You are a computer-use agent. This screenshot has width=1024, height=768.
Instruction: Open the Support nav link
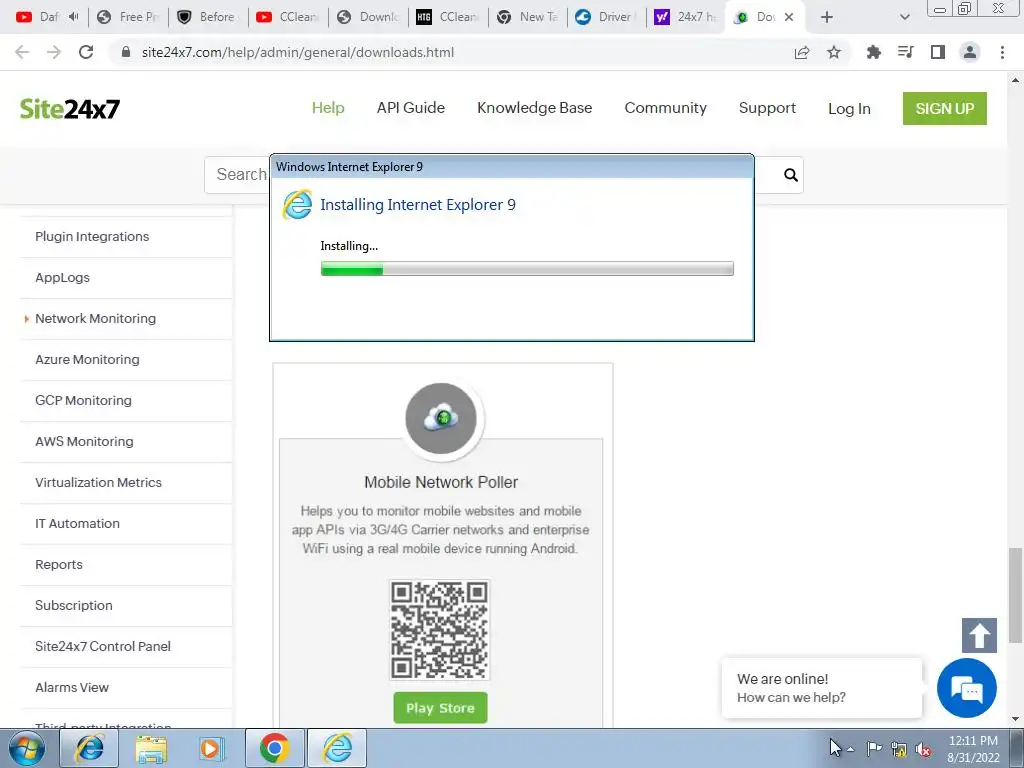point(767,108)
